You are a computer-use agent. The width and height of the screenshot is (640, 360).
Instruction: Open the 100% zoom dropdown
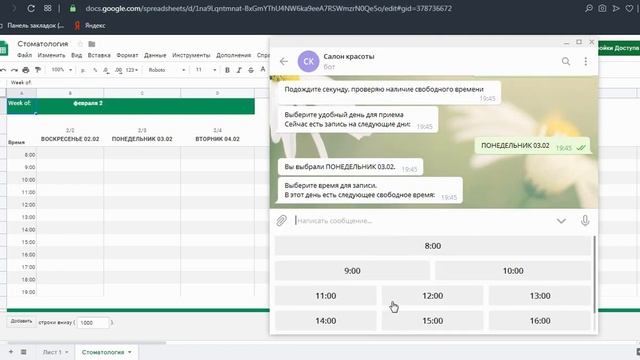[62, 70]
